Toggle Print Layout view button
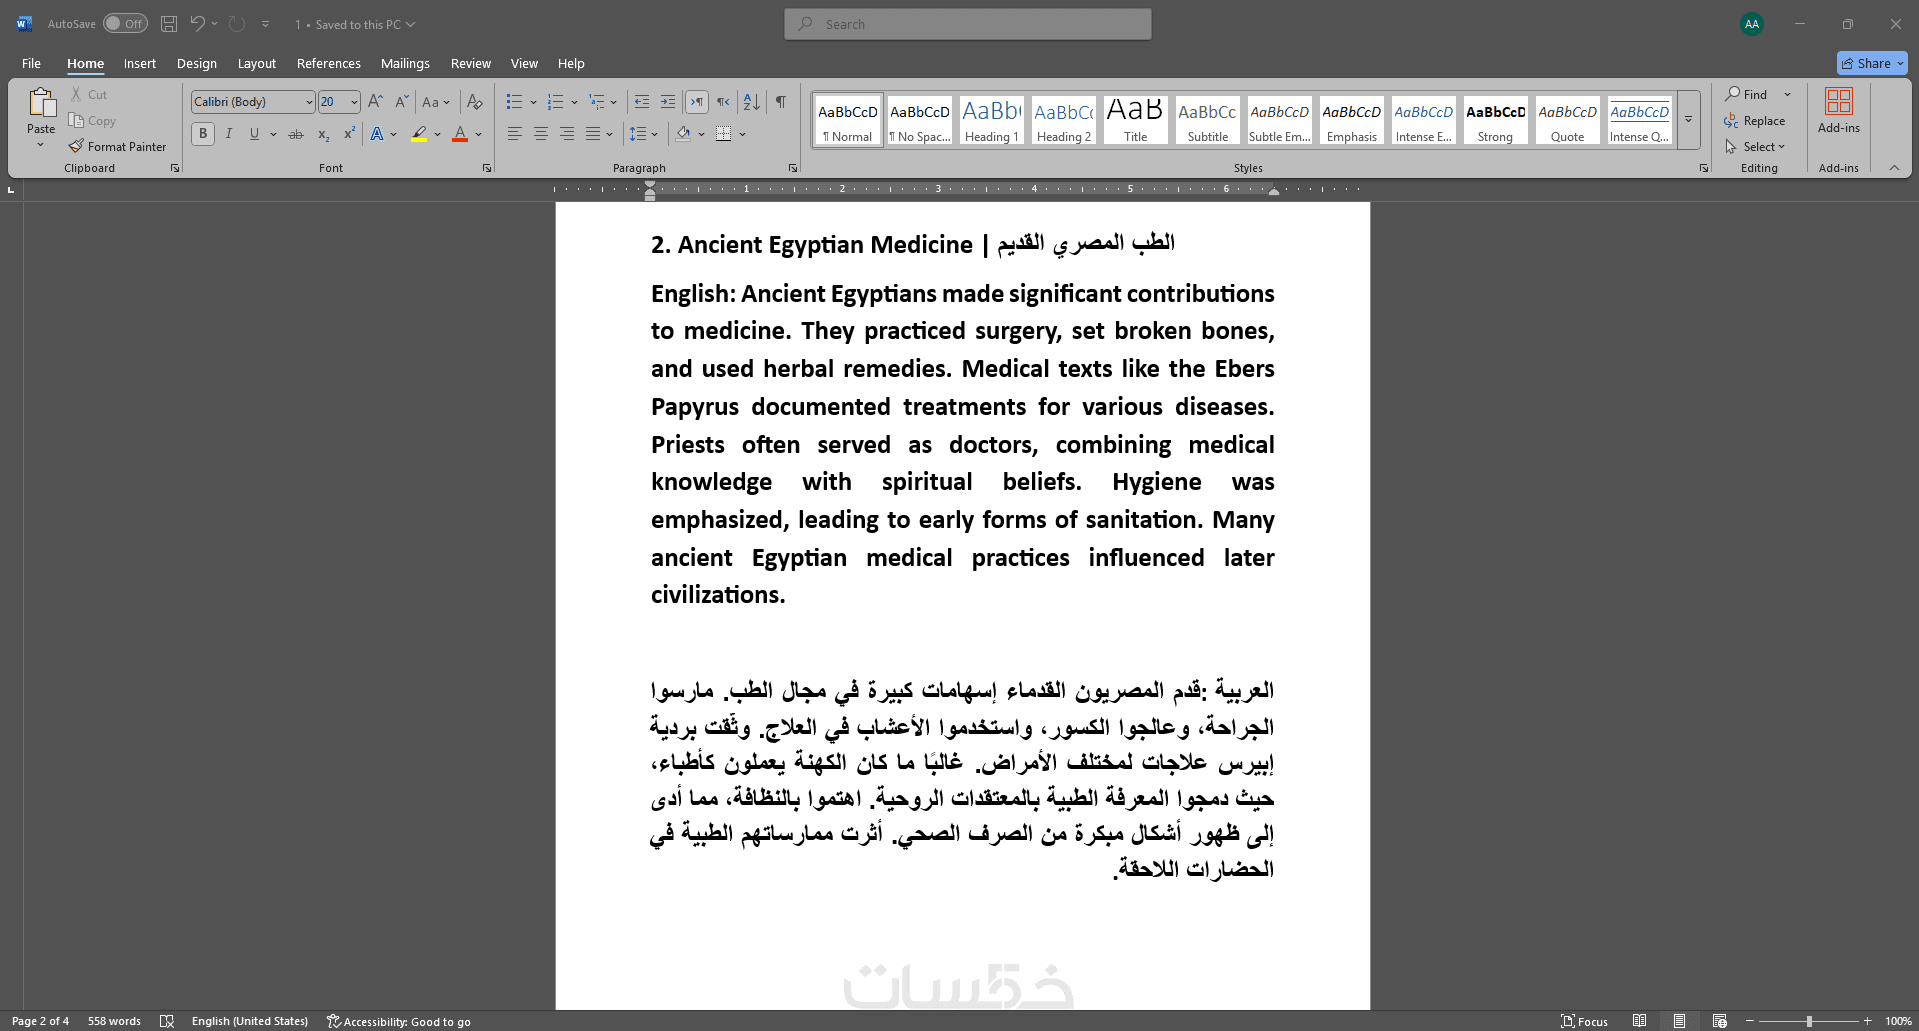 1679,1021
